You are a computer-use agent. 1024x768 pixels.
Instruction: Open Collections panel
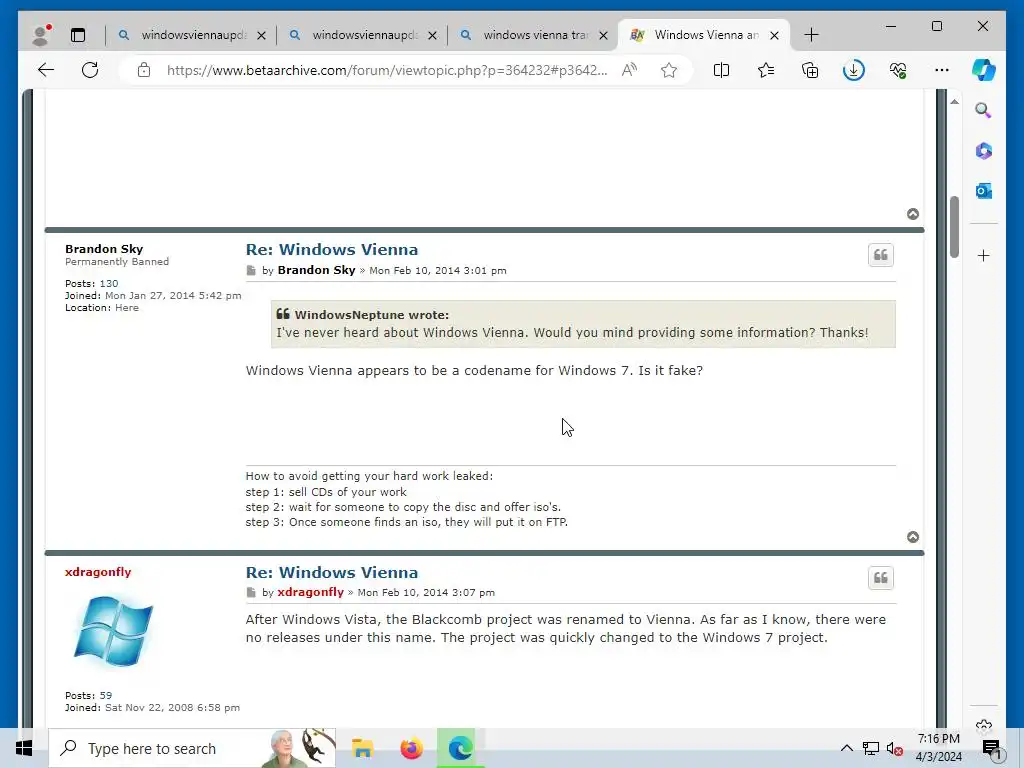810,70
